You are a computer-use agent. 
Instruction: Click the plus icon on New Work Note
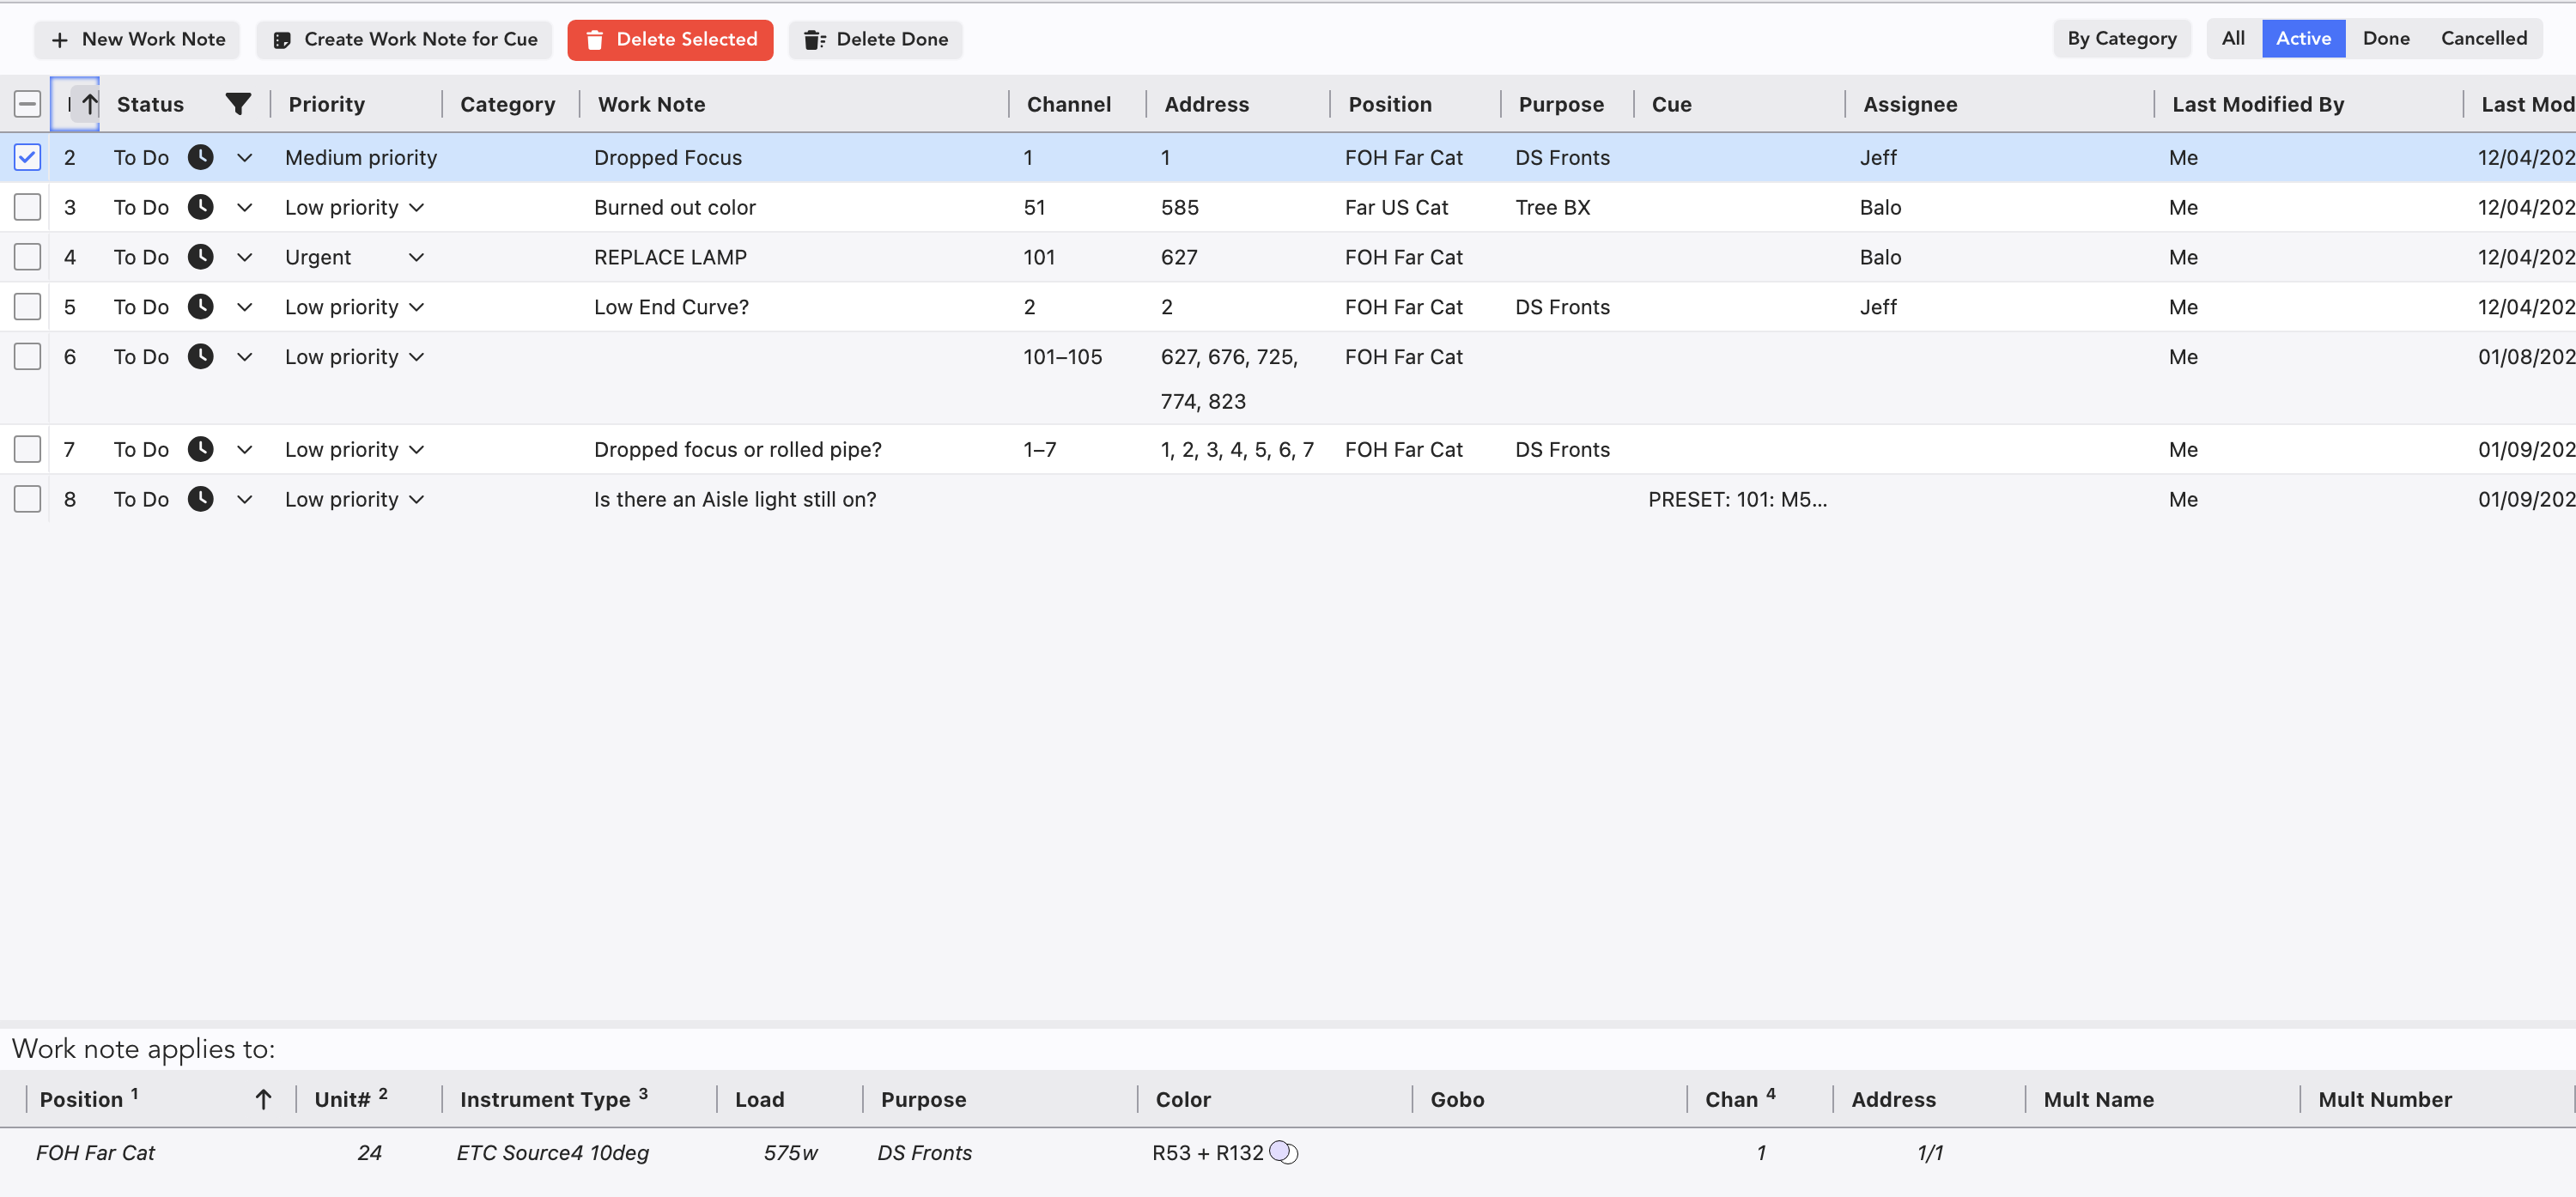point(60,40)
